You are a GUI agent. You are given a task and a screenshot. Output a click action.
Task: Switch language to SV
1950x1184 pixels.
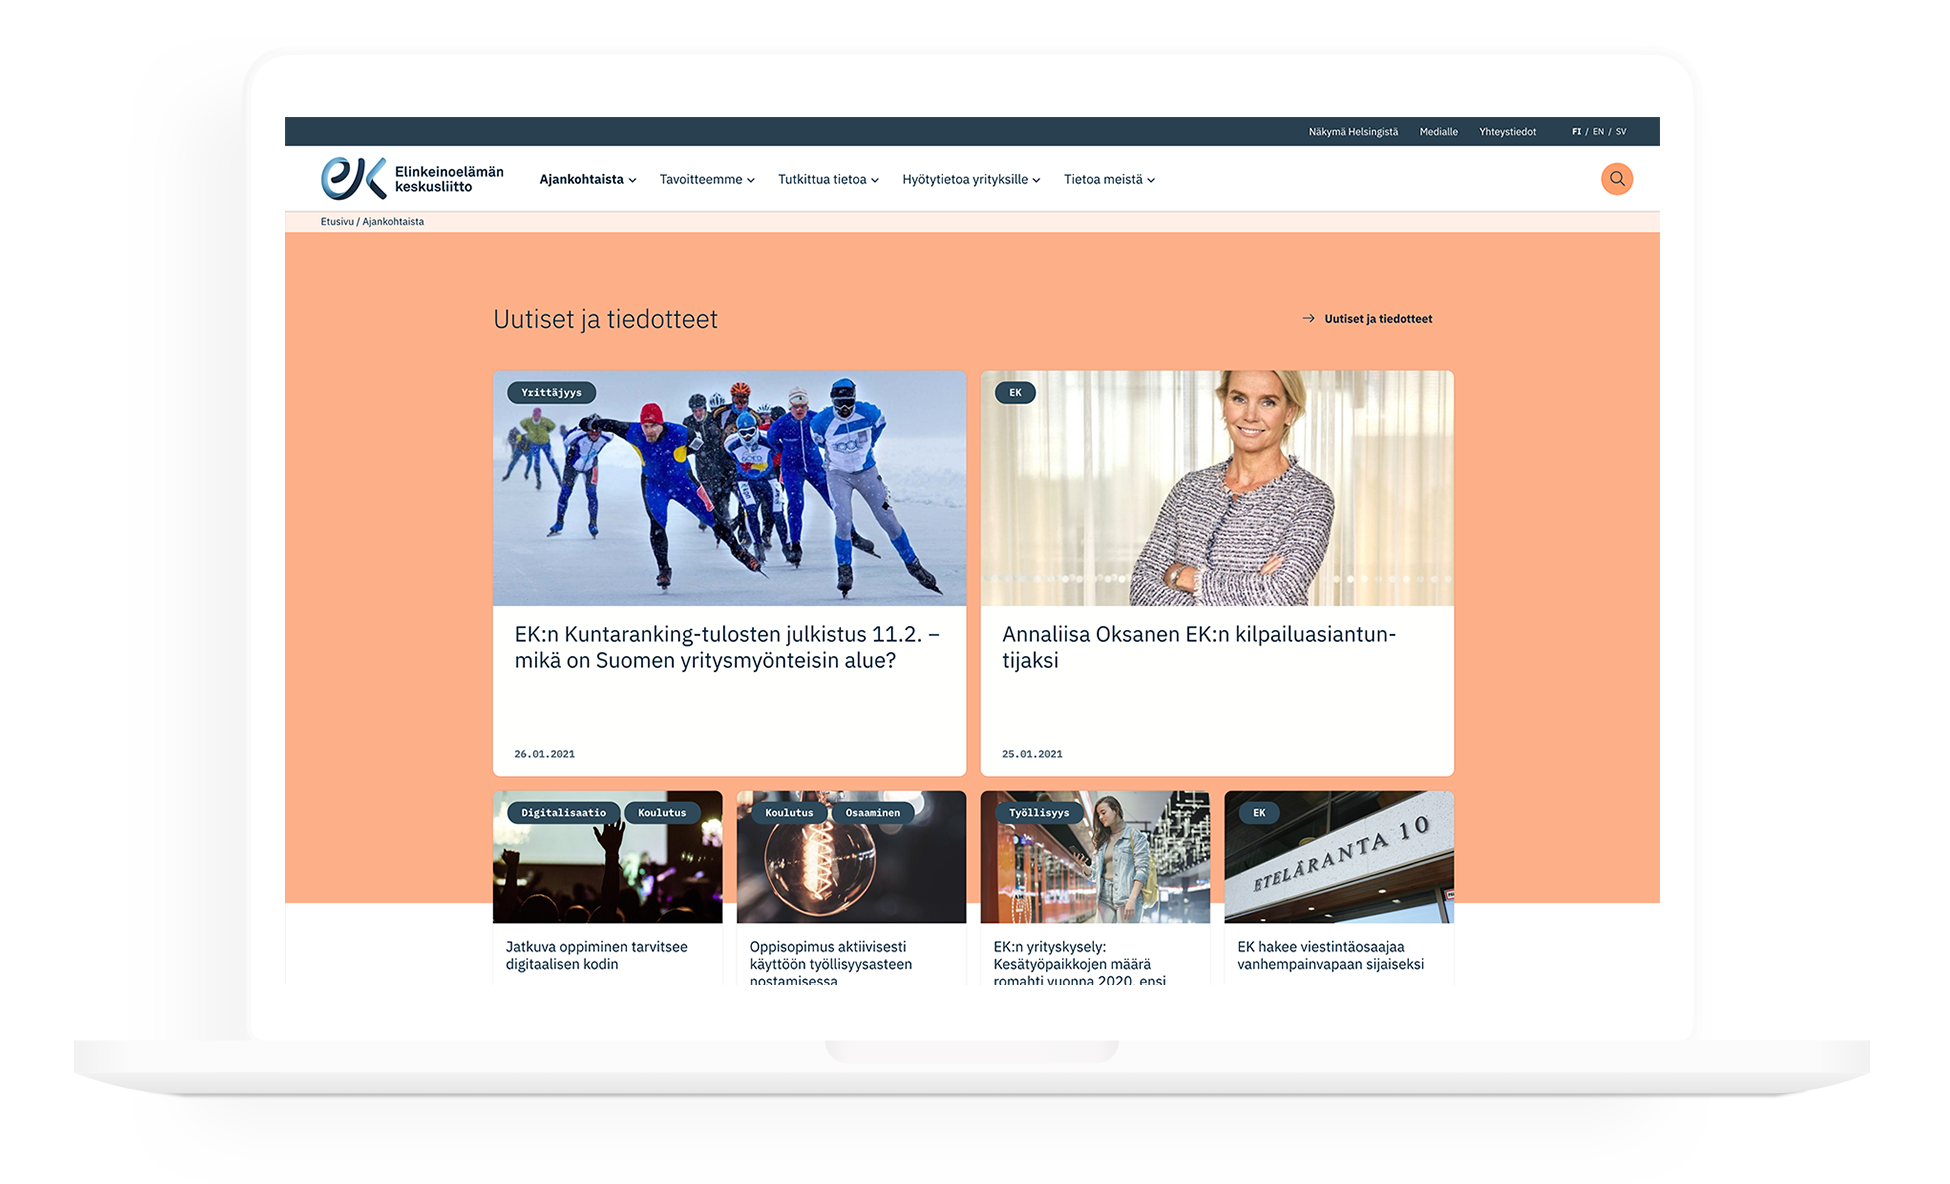1621,132
